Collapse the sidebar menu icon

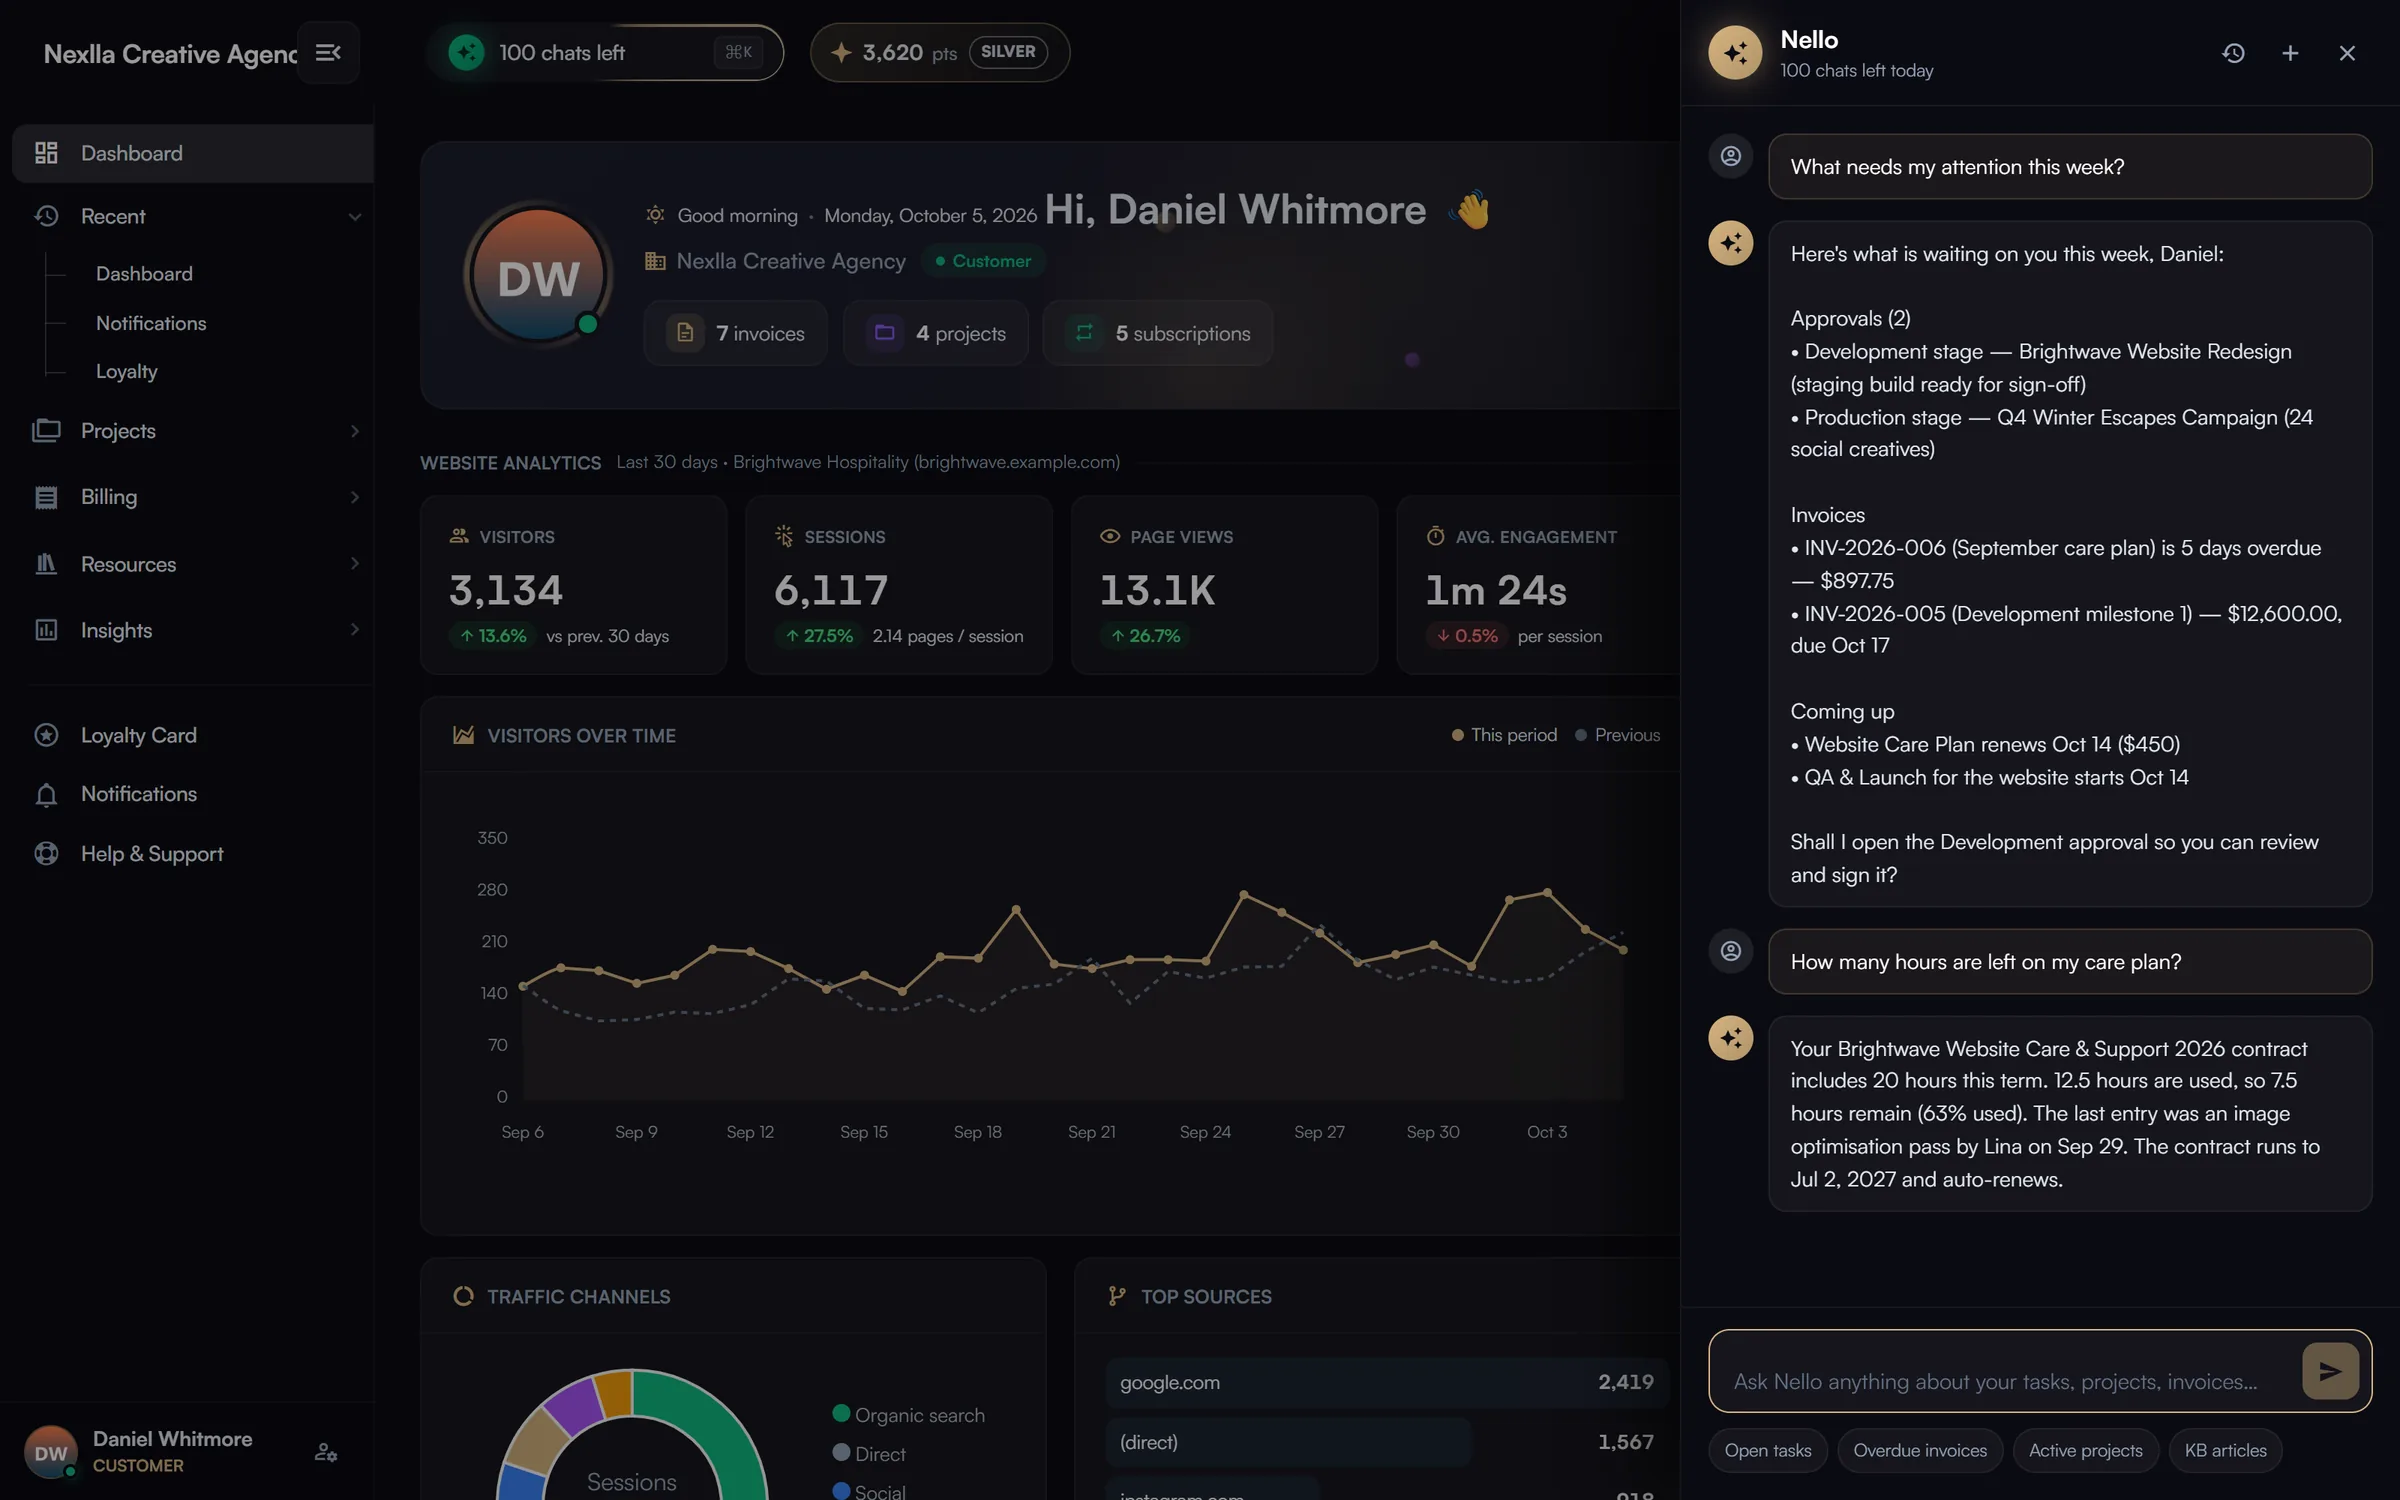click(328, 52)
